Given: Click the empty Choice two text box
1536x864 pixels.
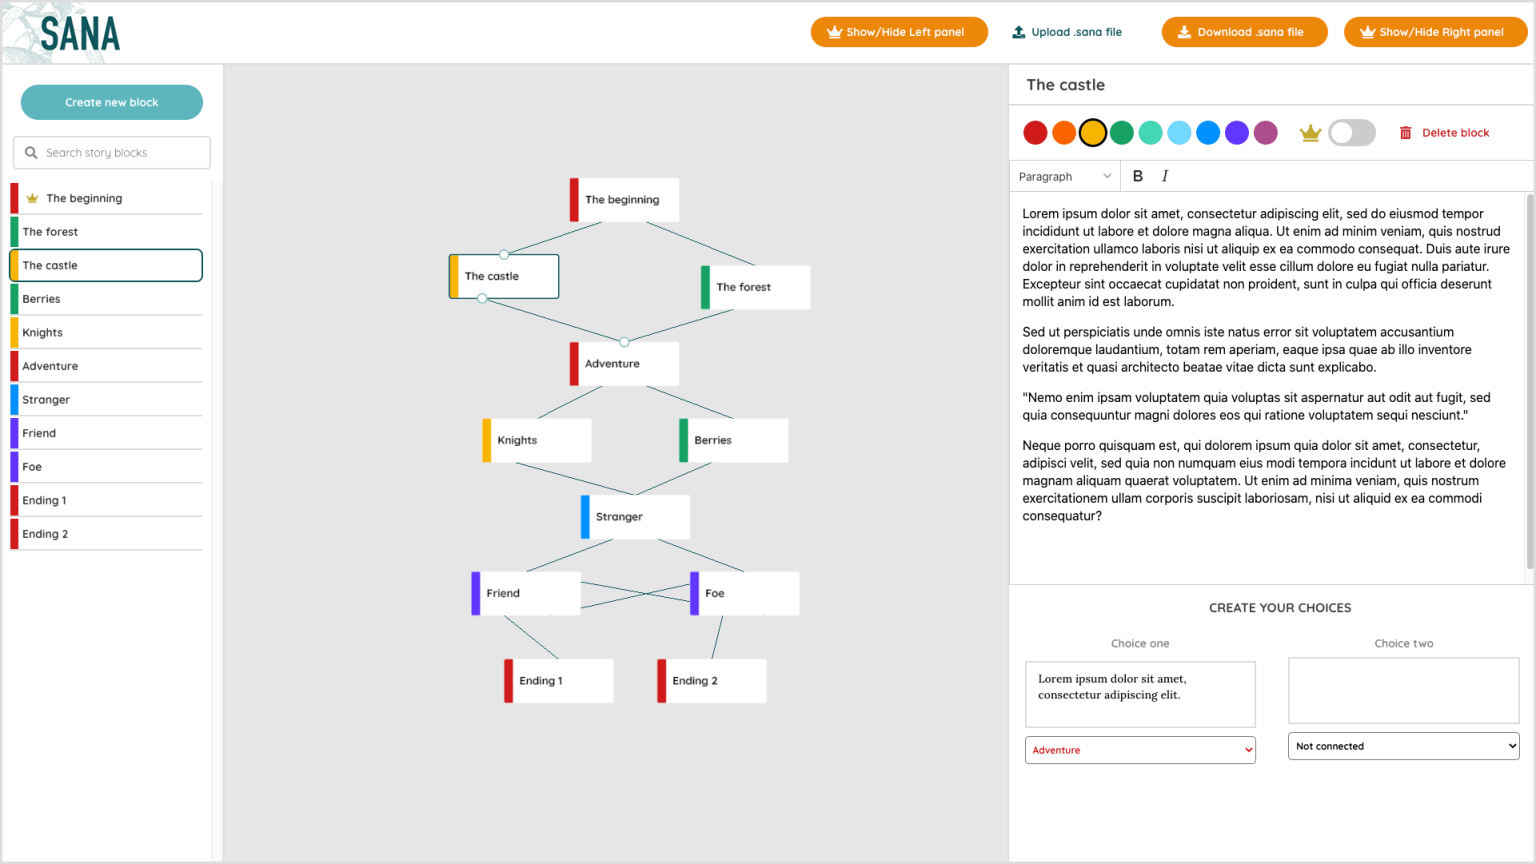Looking at the screenshot, I should pyautogui.click(x=1404, y=690).
